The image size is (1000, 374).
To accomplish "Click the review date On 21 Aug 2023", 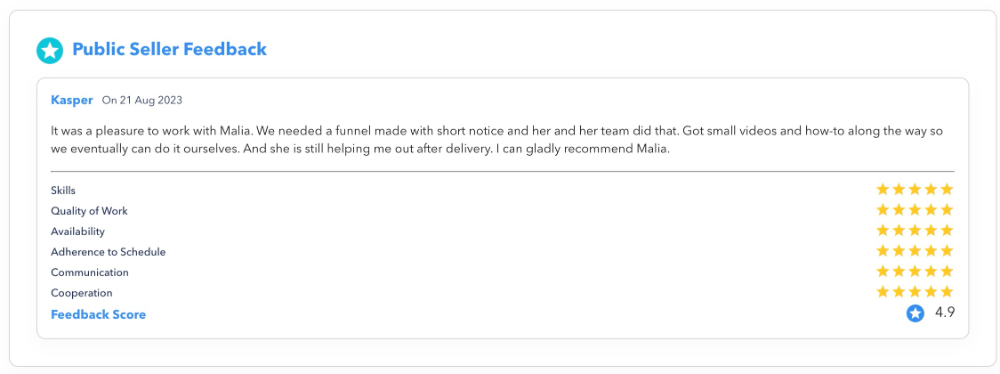I will [142, 100].
